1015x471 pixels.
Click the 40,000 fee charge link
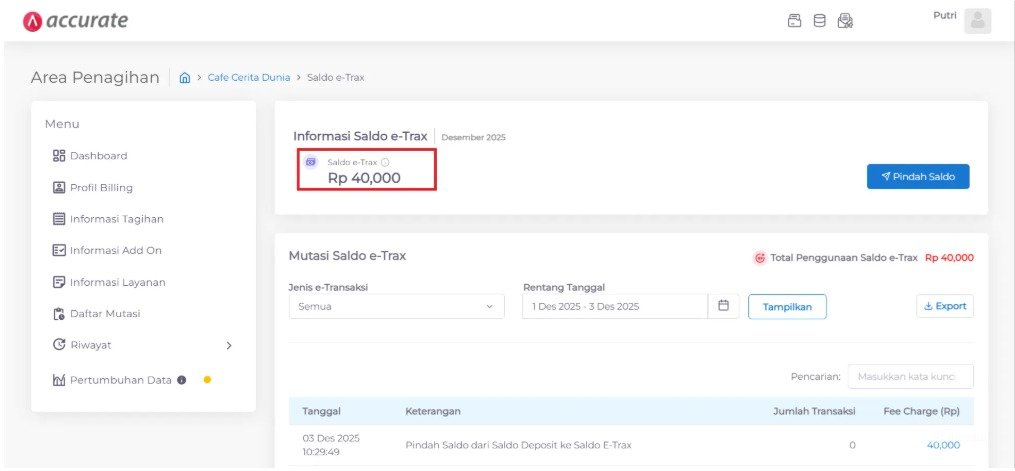[x=943, y=445]
